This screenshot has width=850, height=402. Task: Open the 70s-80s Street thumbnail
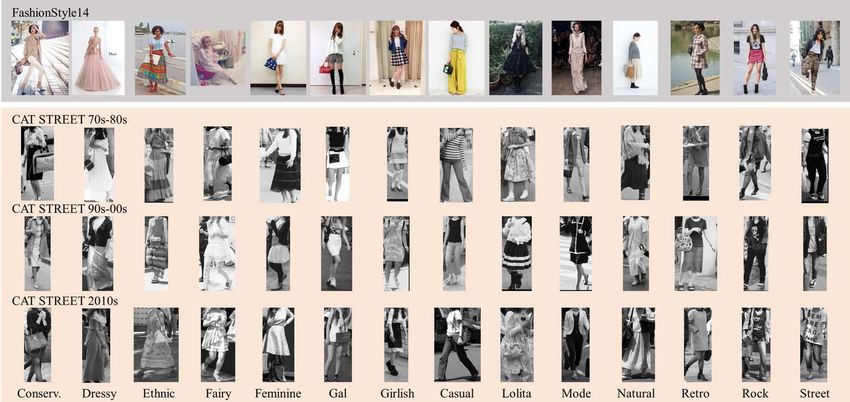click(815, 165)
